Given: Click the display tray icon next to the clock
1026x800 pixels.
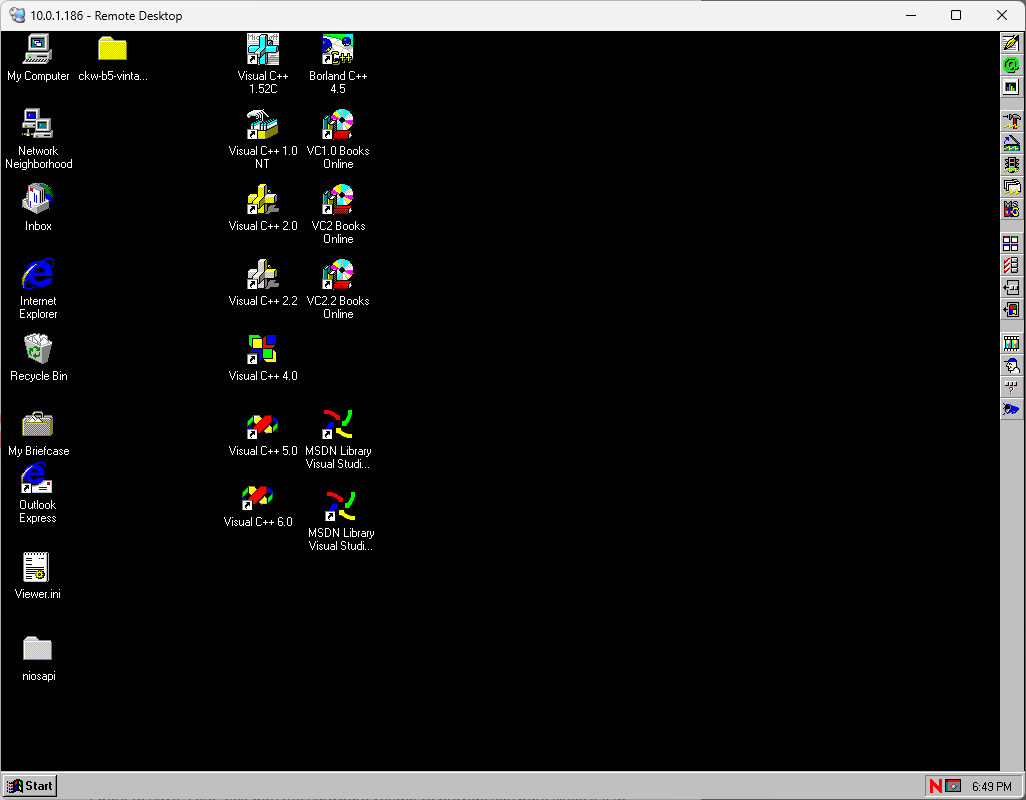Looking at the screenshot, I should pos(953,786).
